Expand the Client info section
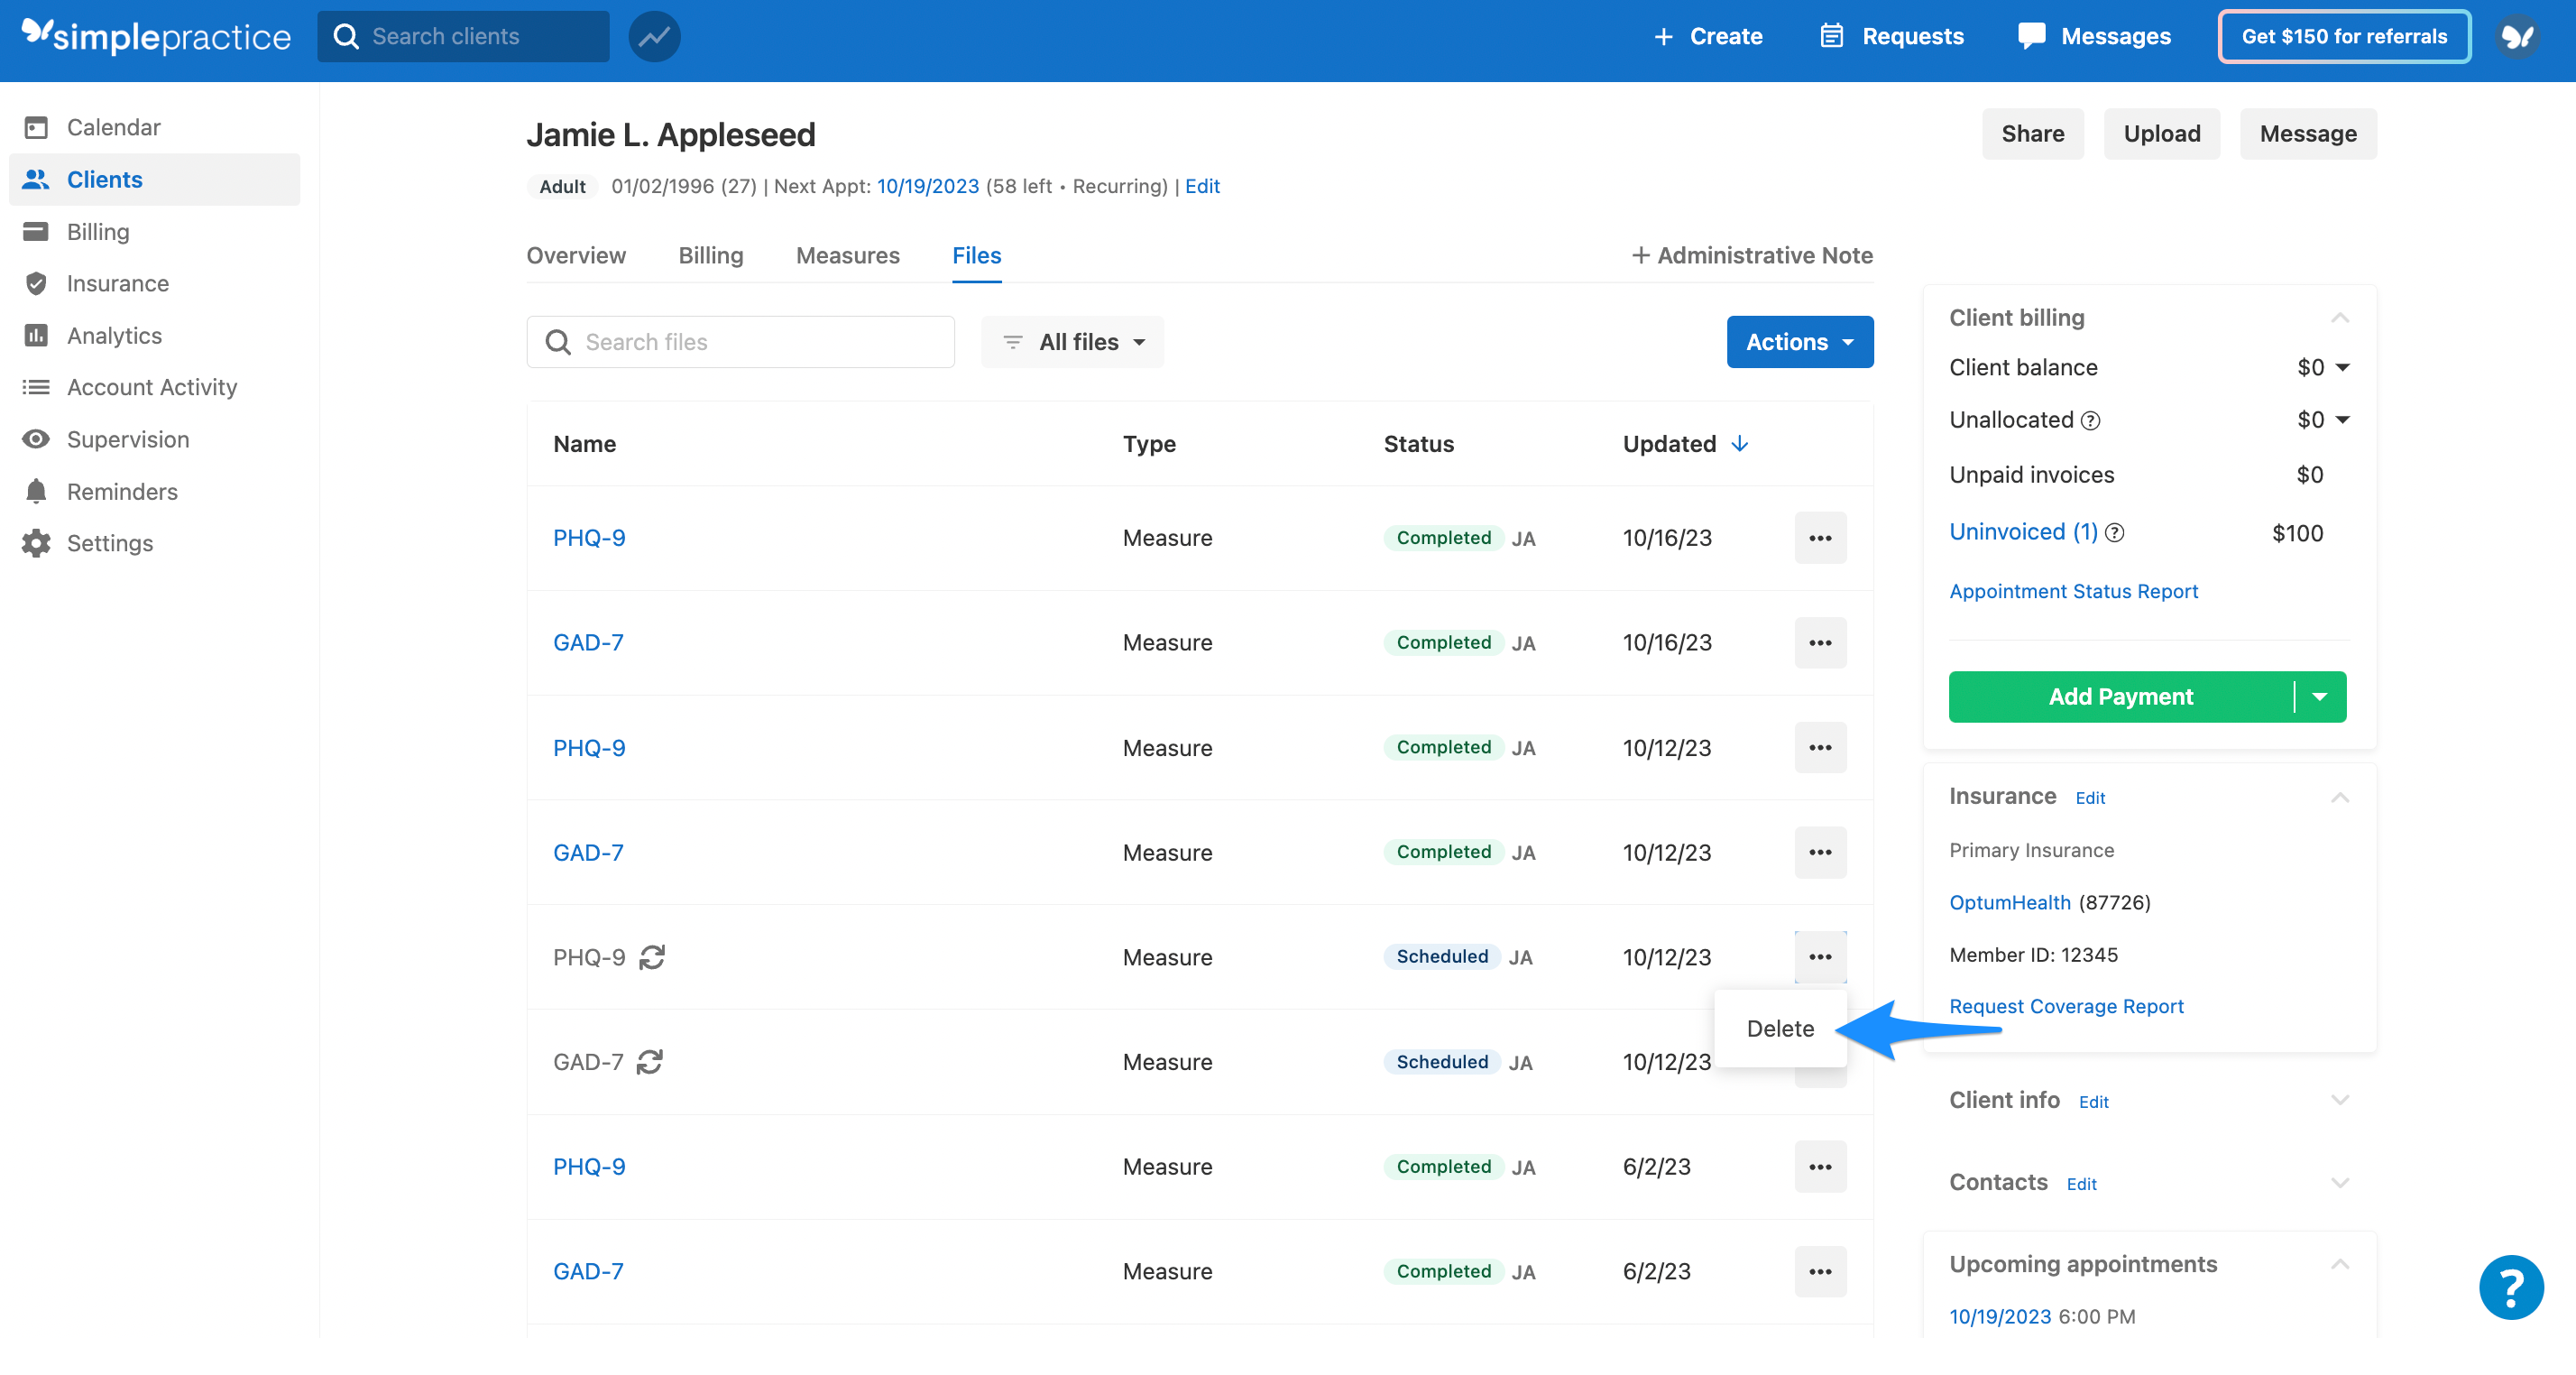 coord(2339,1100)
